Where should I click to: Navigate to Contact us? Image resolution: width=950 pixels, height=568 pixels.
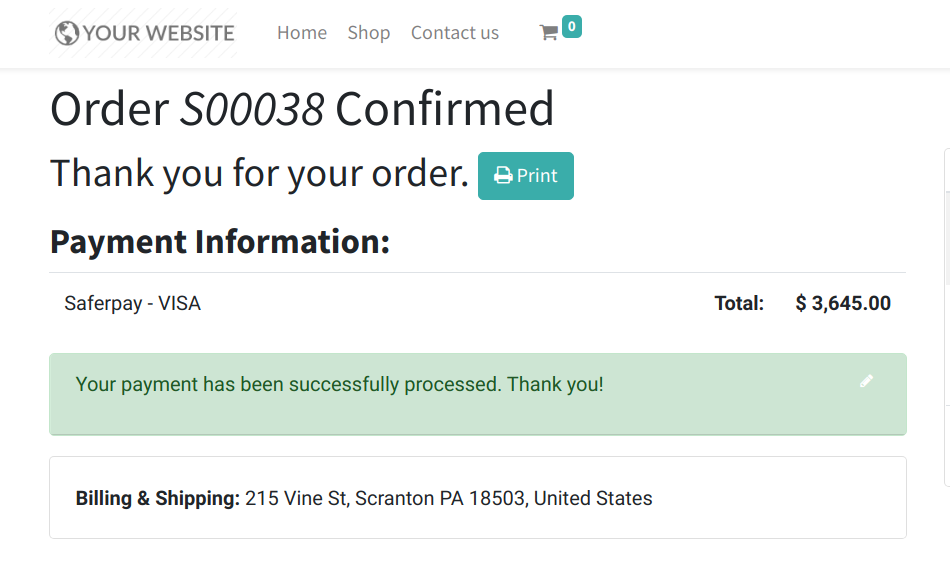click(x=455, y=33)
